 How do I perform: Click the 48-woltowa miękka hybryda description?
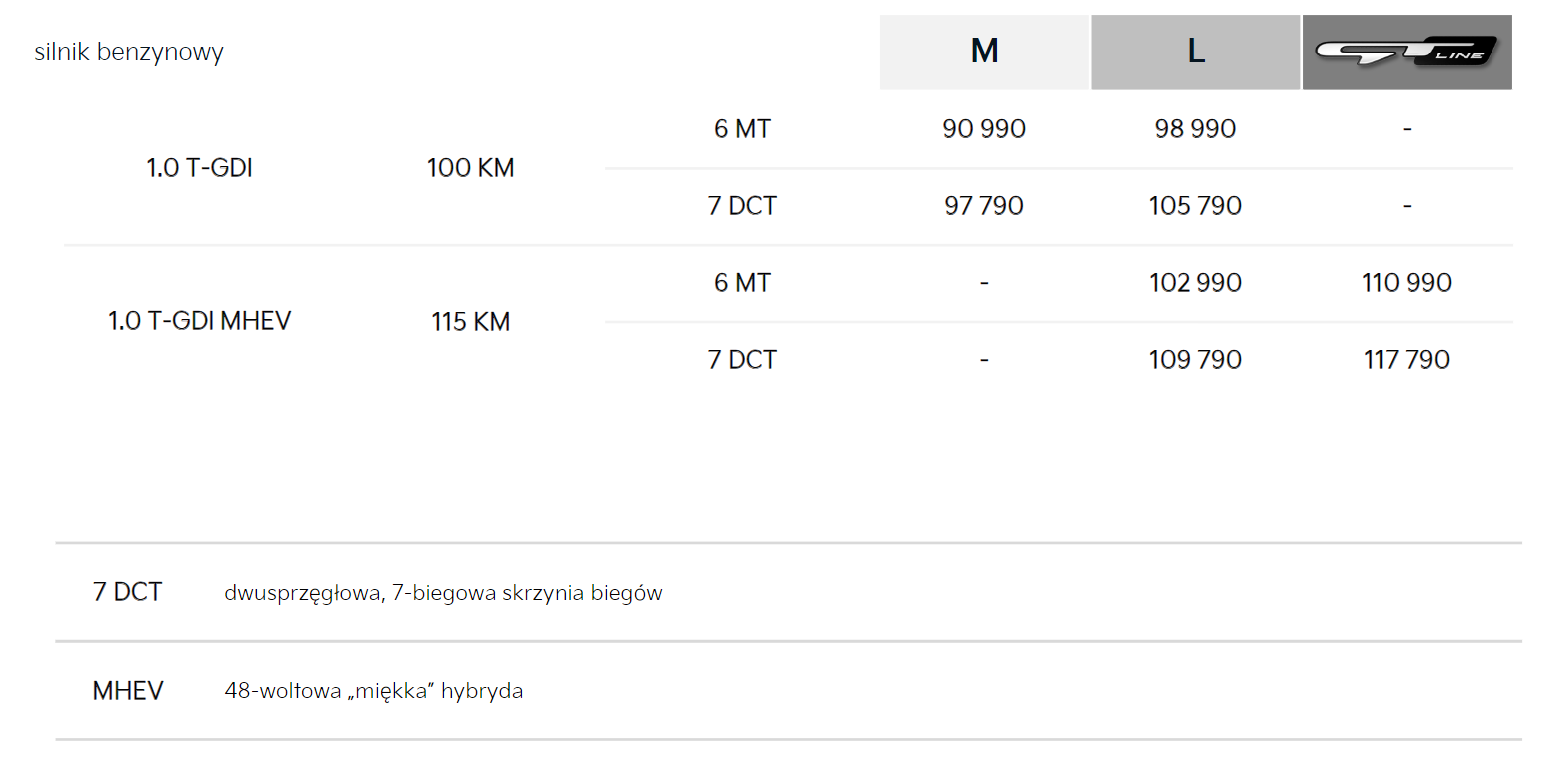click(x=373, y=691)
